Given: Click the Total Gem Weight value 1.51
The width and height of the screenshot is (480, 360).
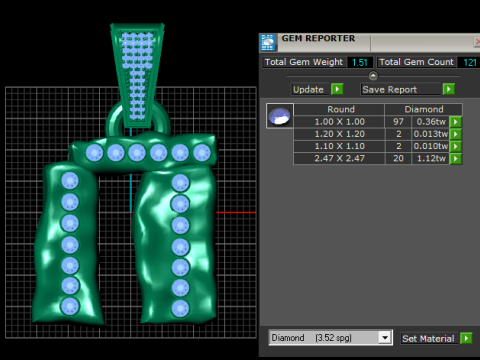Looking at the screenshot, I should [x=360, y=62].
